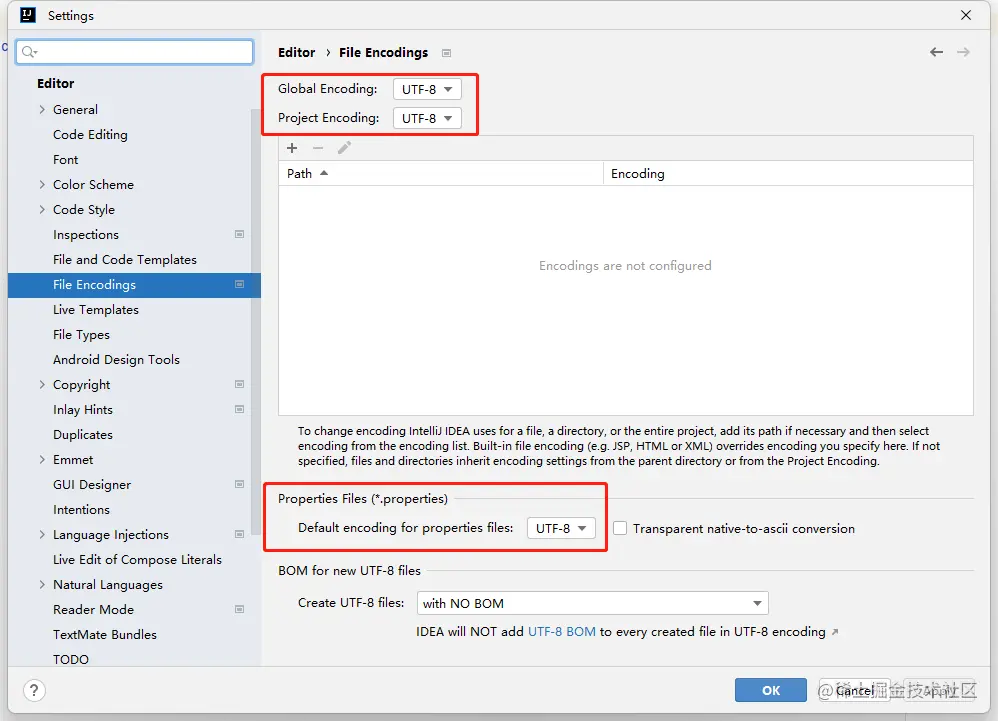Open File and Code Templates page
Viewport: 998px width, 721px height.
click(125, 260)
